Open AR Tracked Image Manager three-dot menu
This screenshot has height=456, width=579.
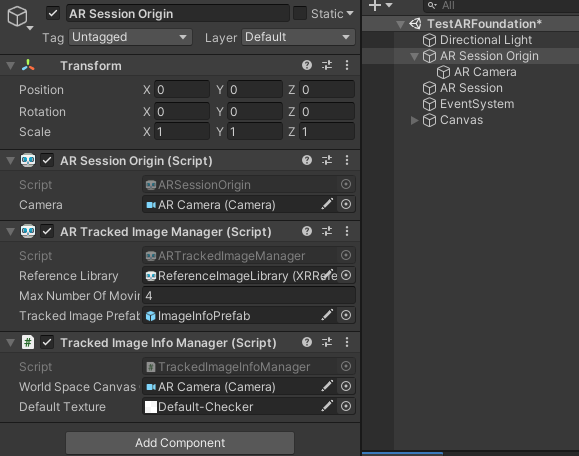click(347, 231)
